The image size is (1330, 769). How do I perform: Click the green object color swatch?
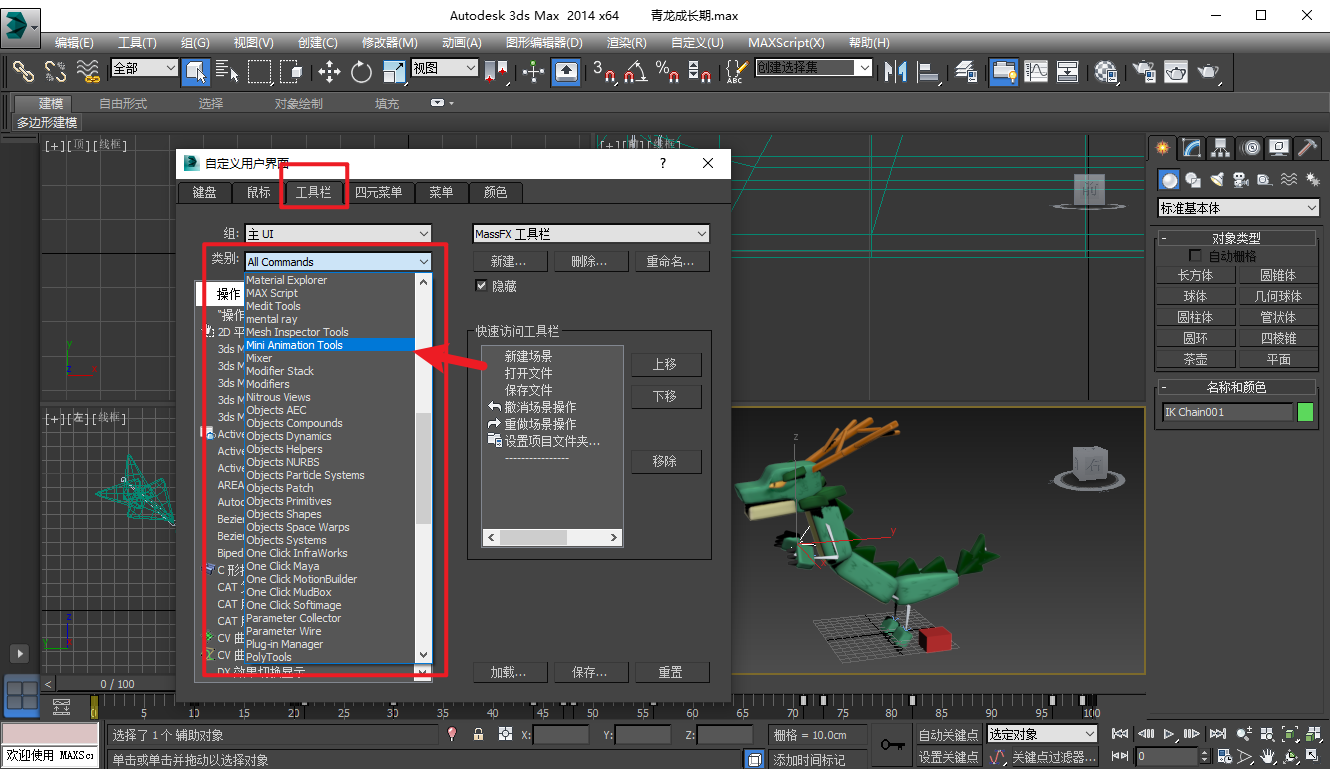point(1305,412)
